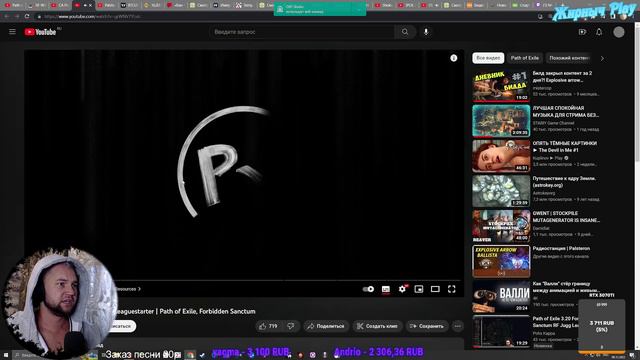Start voice search with microphone icon

click(x=426, y=32)
